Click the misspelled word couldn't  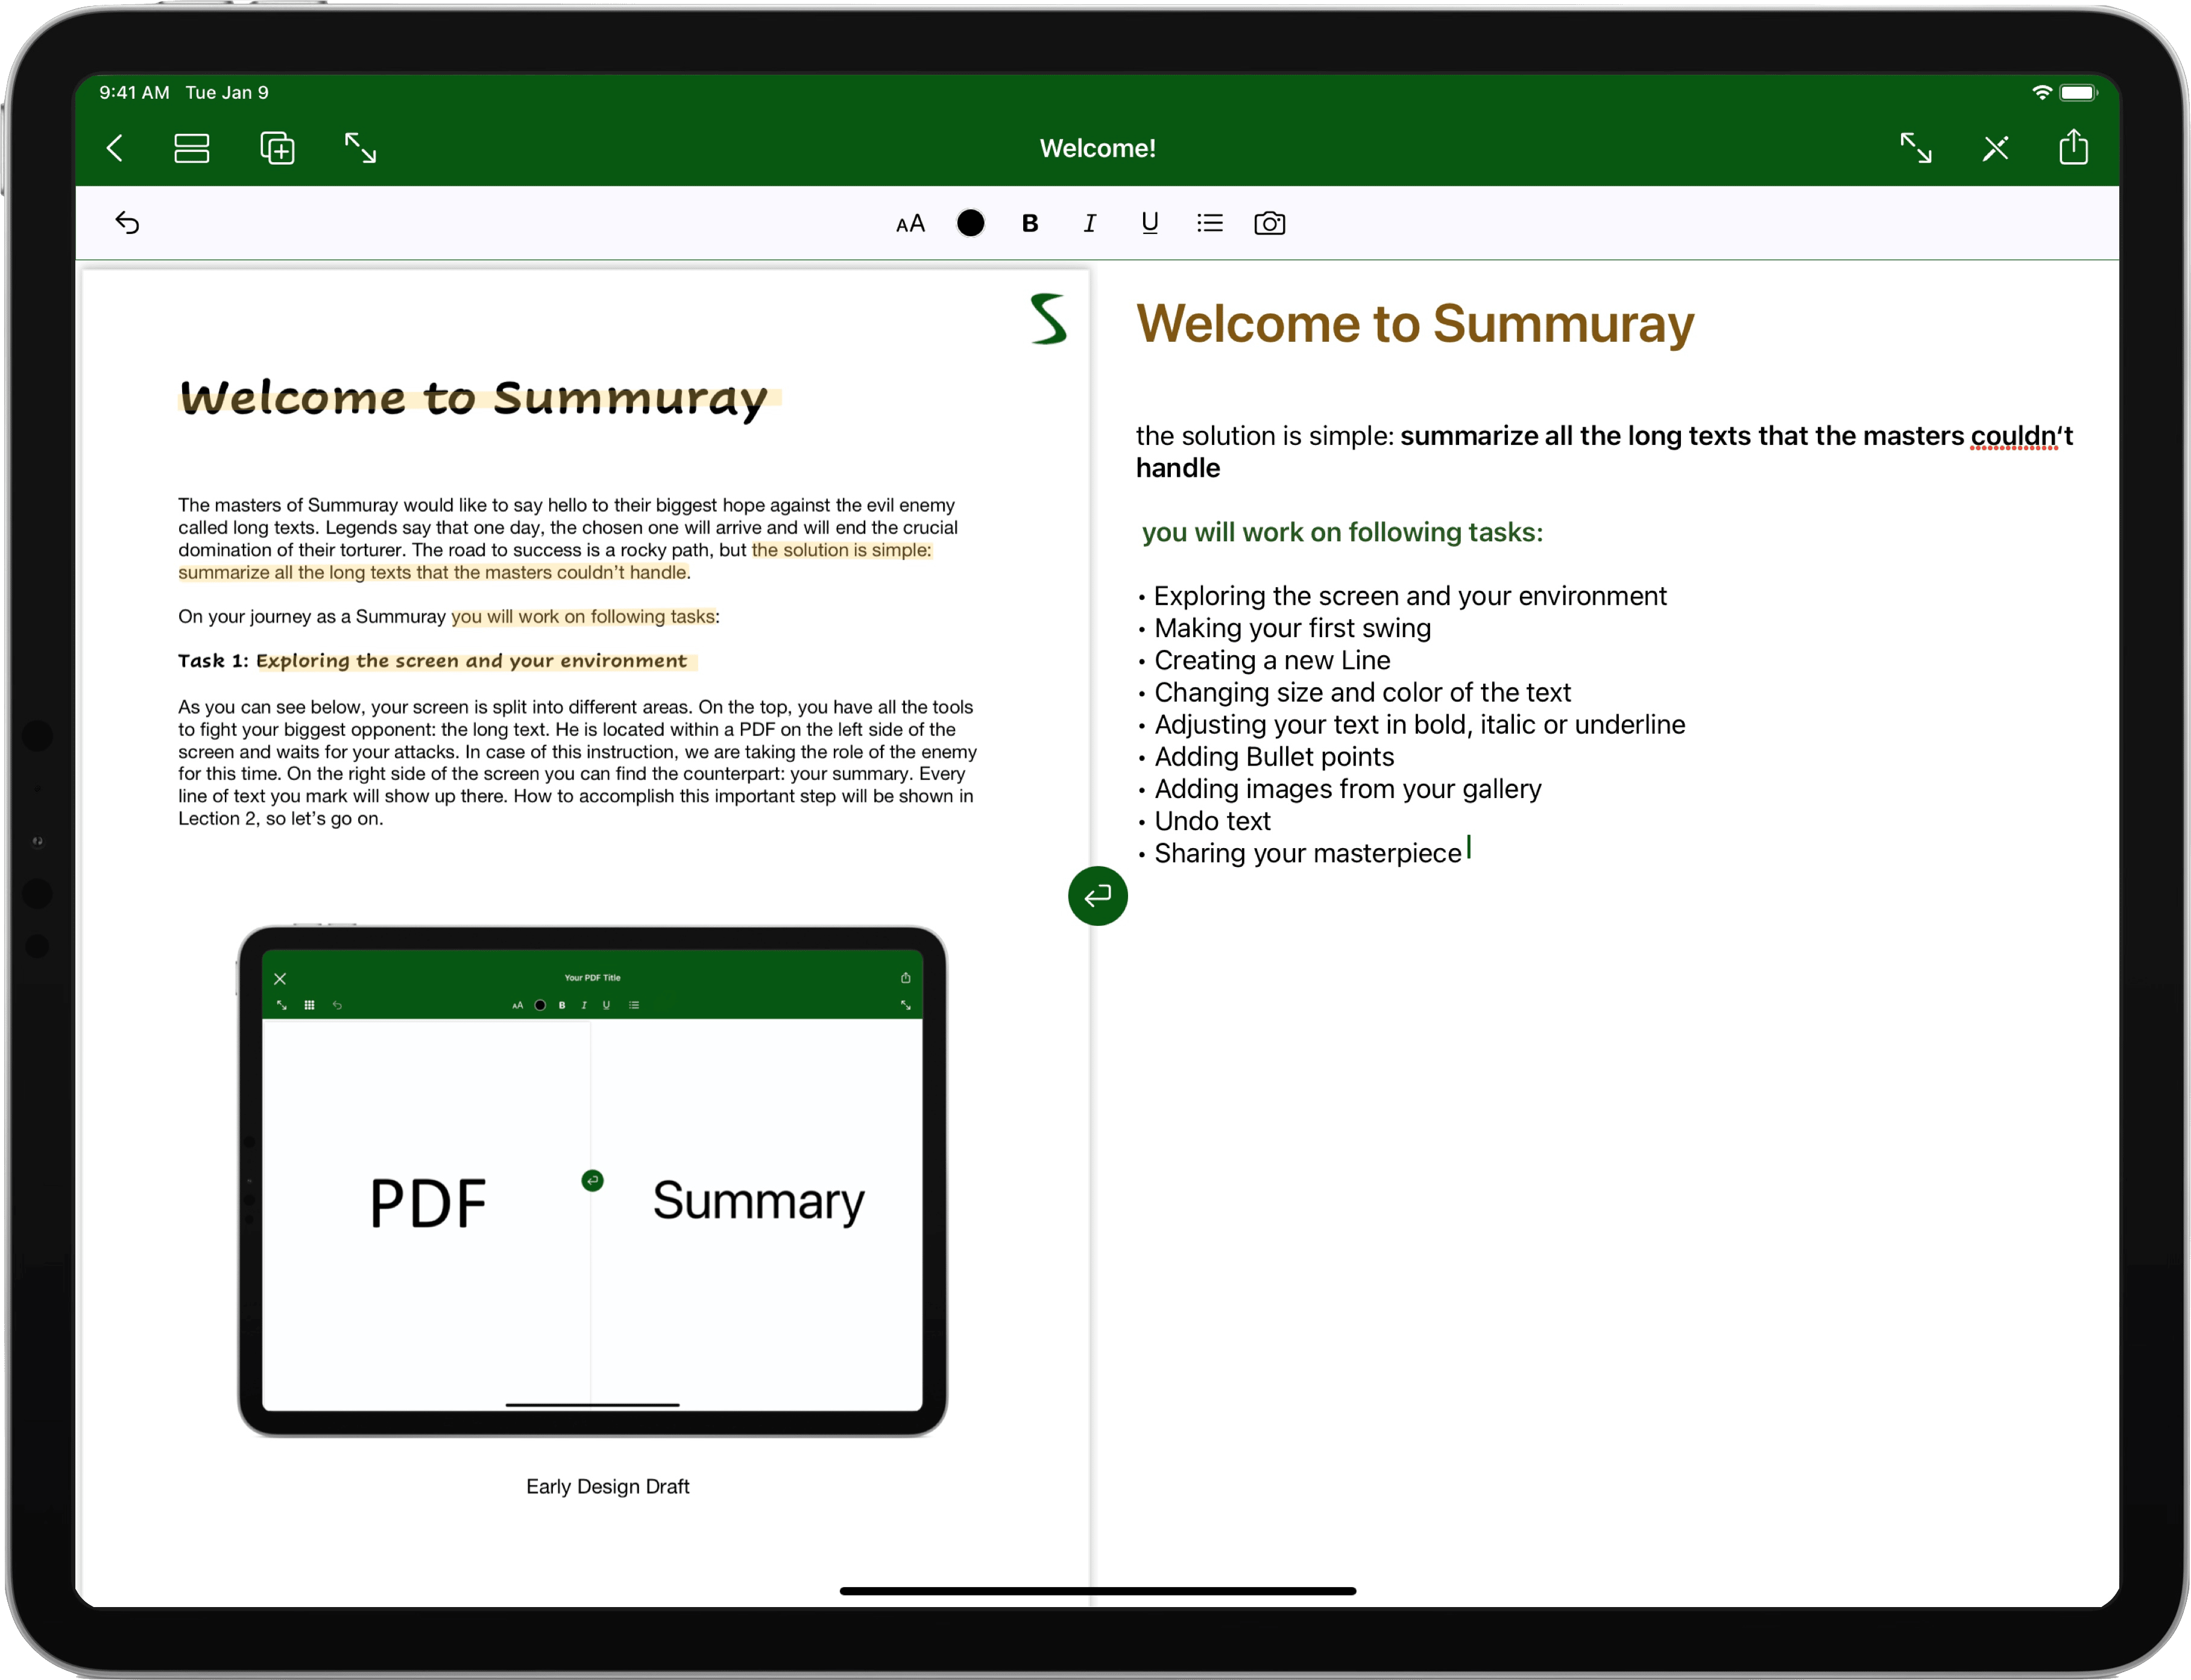(x=2021, y=436)
